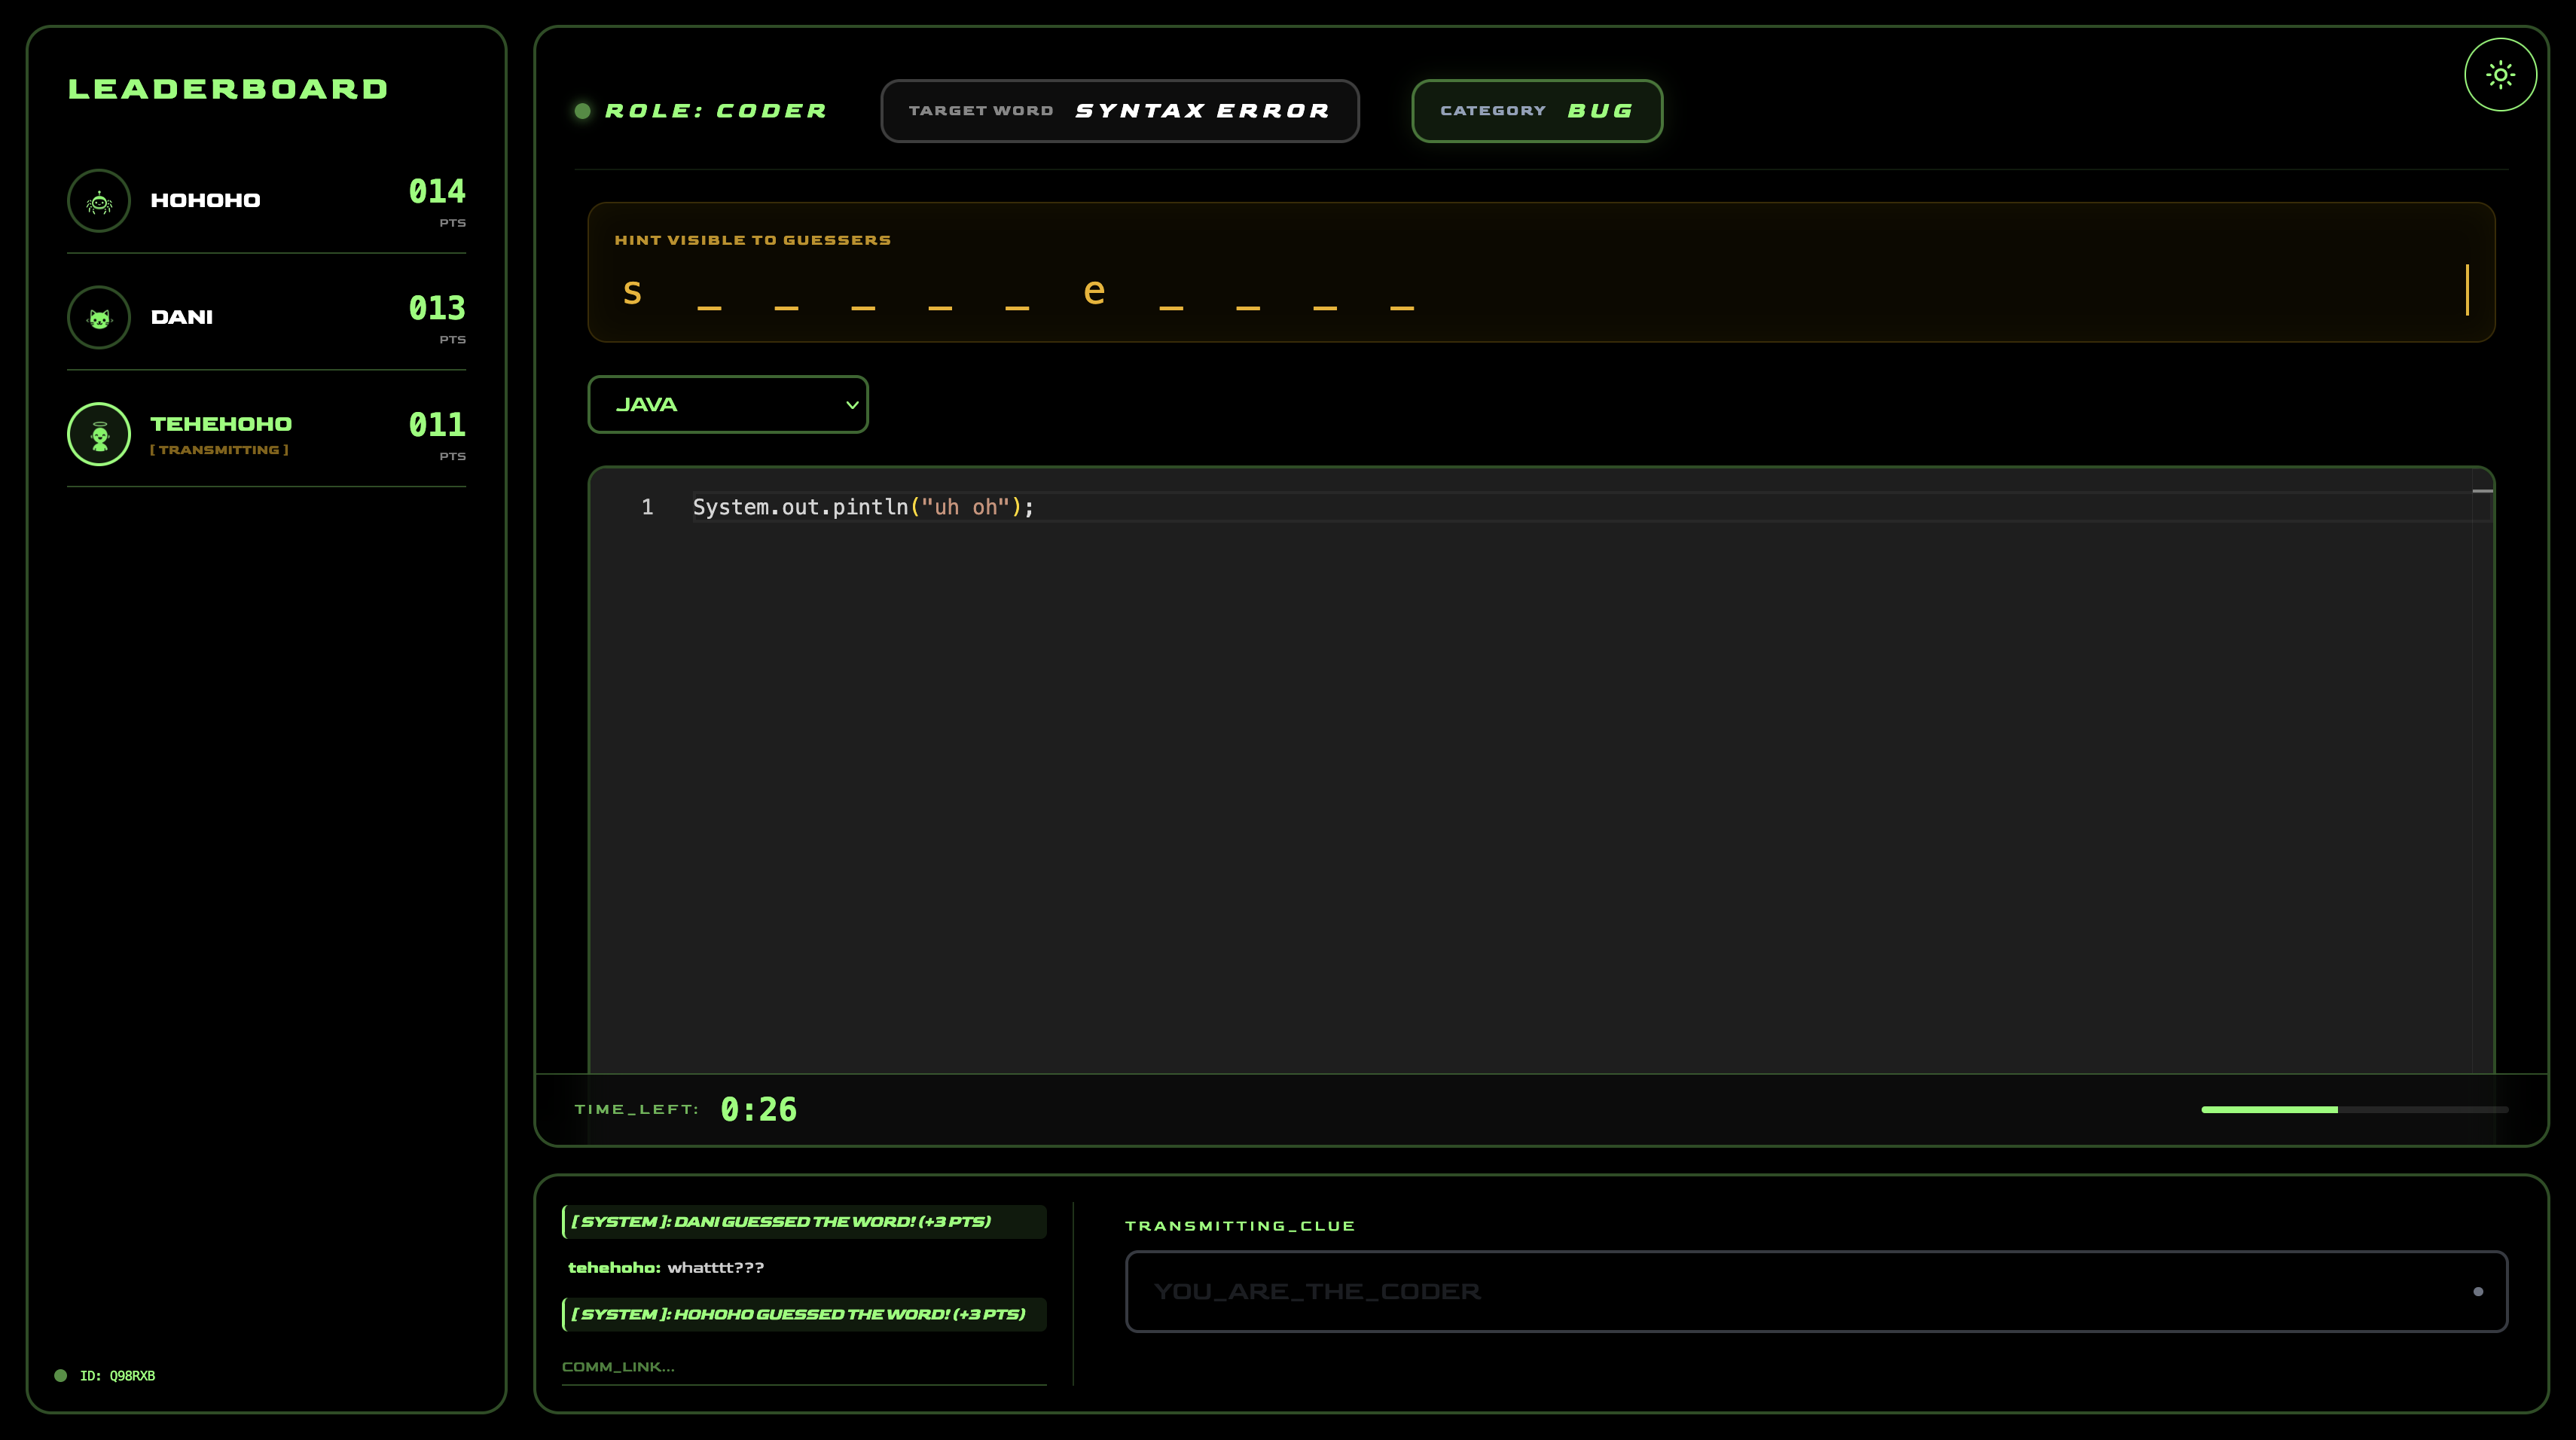Click the TARGET WORD syntax error badge

[1119, 111]
